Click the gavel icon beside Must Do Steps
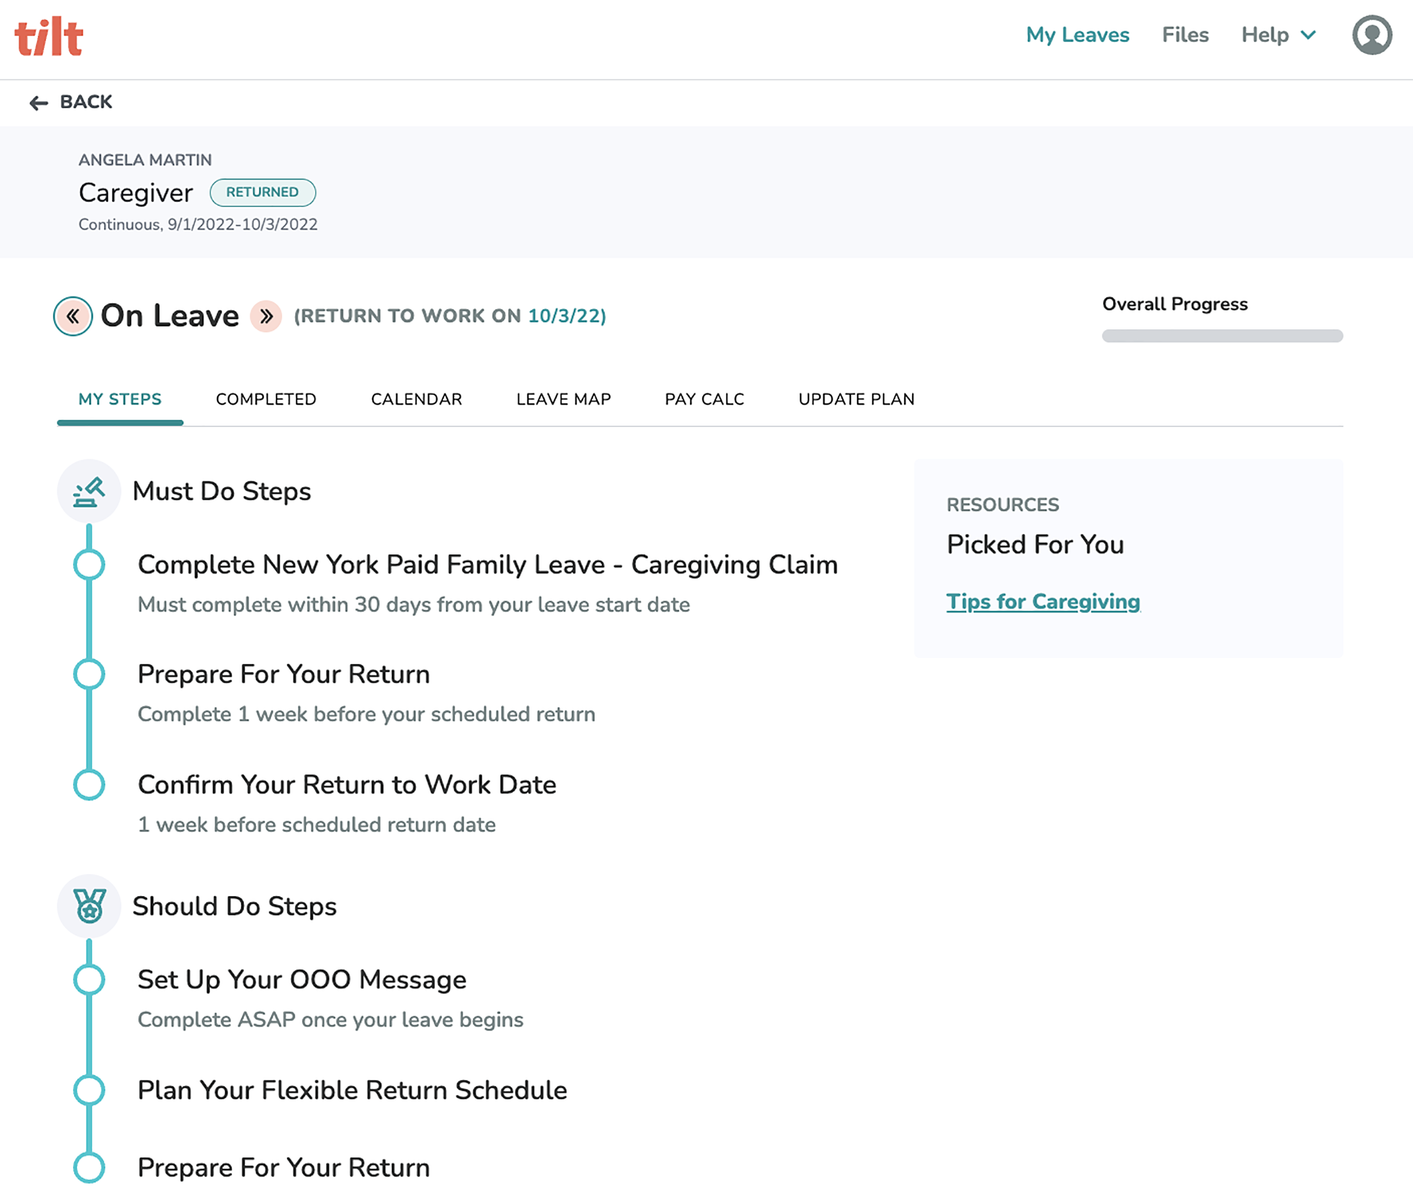1413x1200 pixels. click(89, 491)
